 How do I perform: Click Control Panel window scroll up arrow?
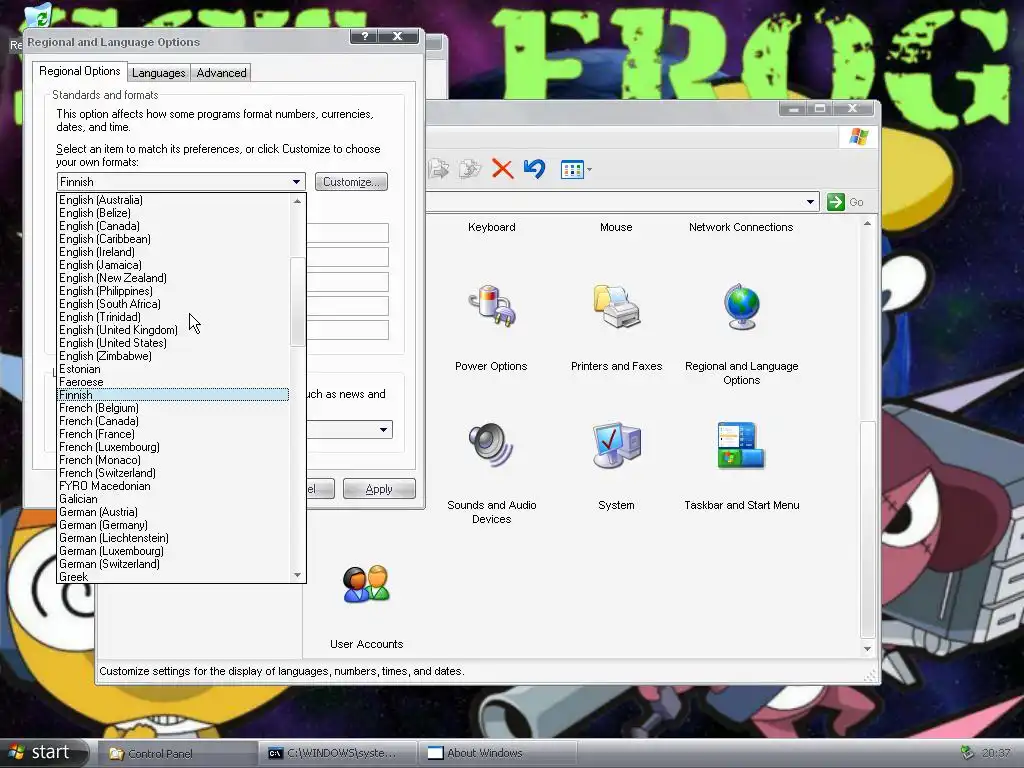[x=867, y=224]
